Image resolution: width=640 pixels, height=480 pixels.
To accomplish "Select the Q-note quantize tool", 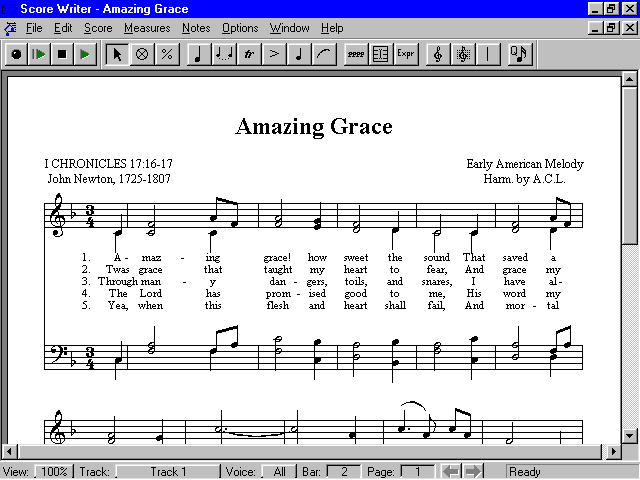I will (x=520, y=54).
